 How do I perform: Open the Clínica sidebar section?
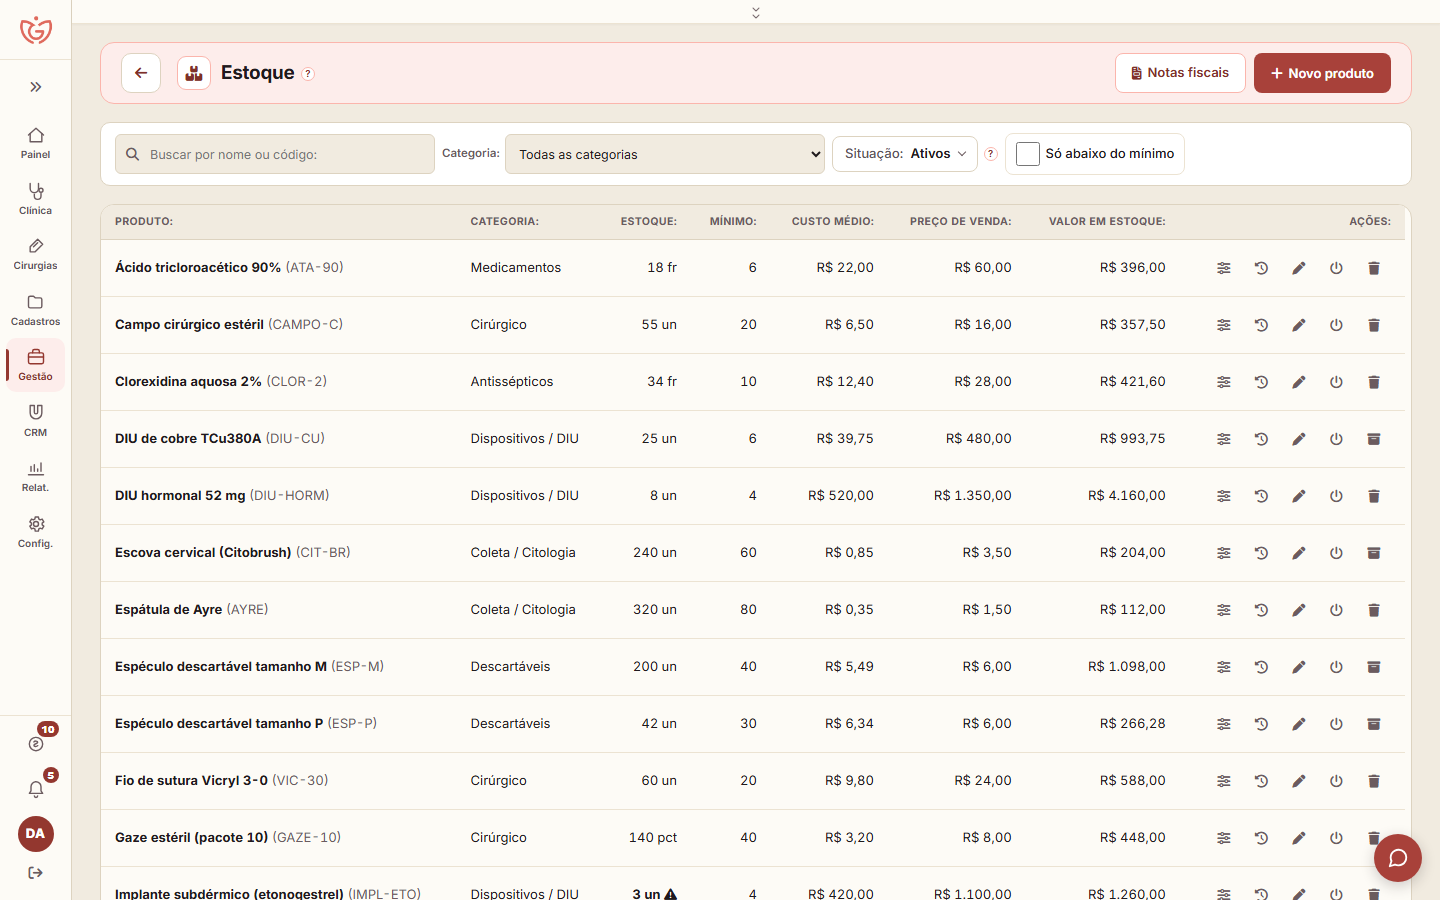point(36,198)
